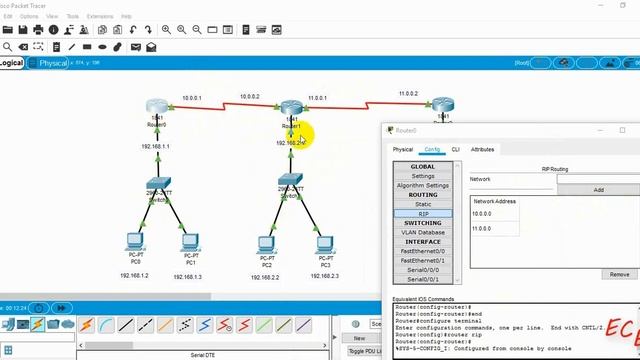Open the Config tab in Router0 window

(432, 149)
